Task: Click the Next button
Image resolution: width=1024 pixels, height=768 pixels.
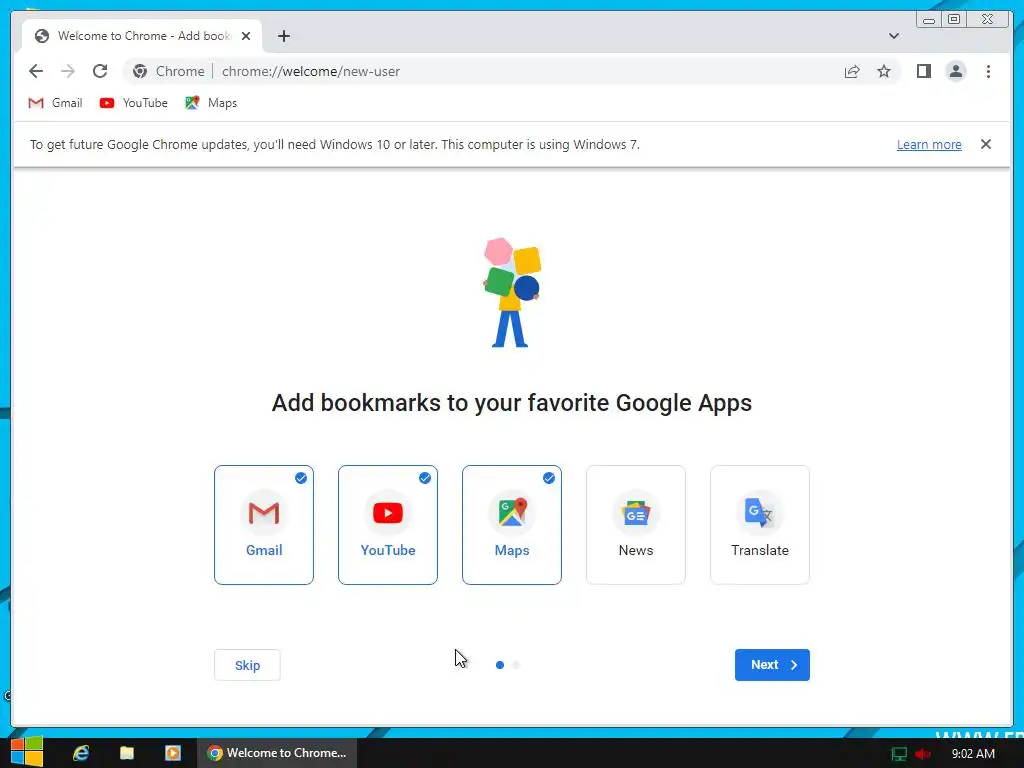Action: (772, 665)
